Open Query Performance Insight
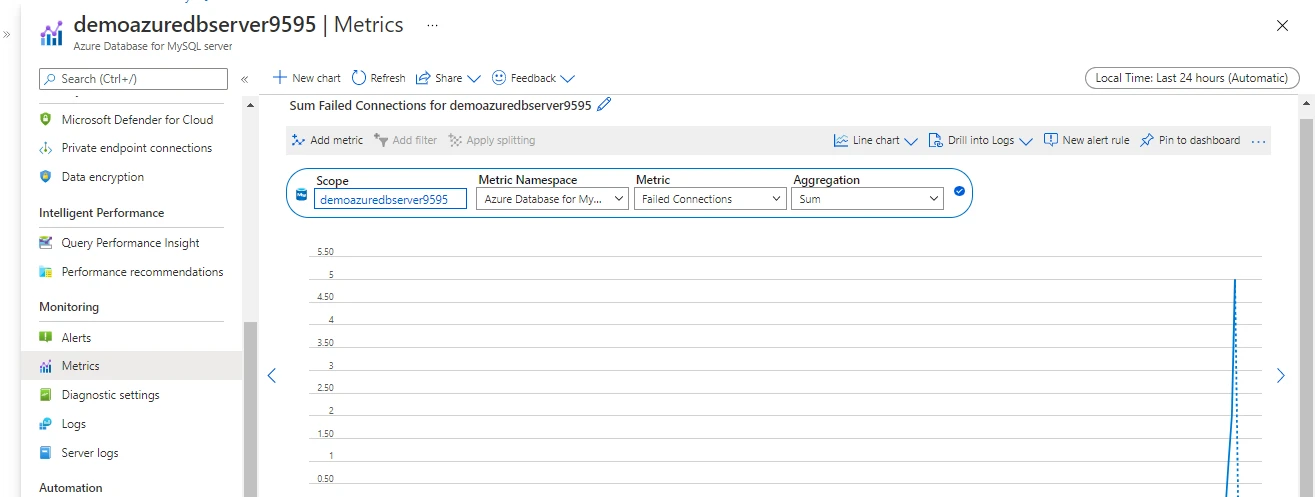1315x497 pixels. pos(130,243)
